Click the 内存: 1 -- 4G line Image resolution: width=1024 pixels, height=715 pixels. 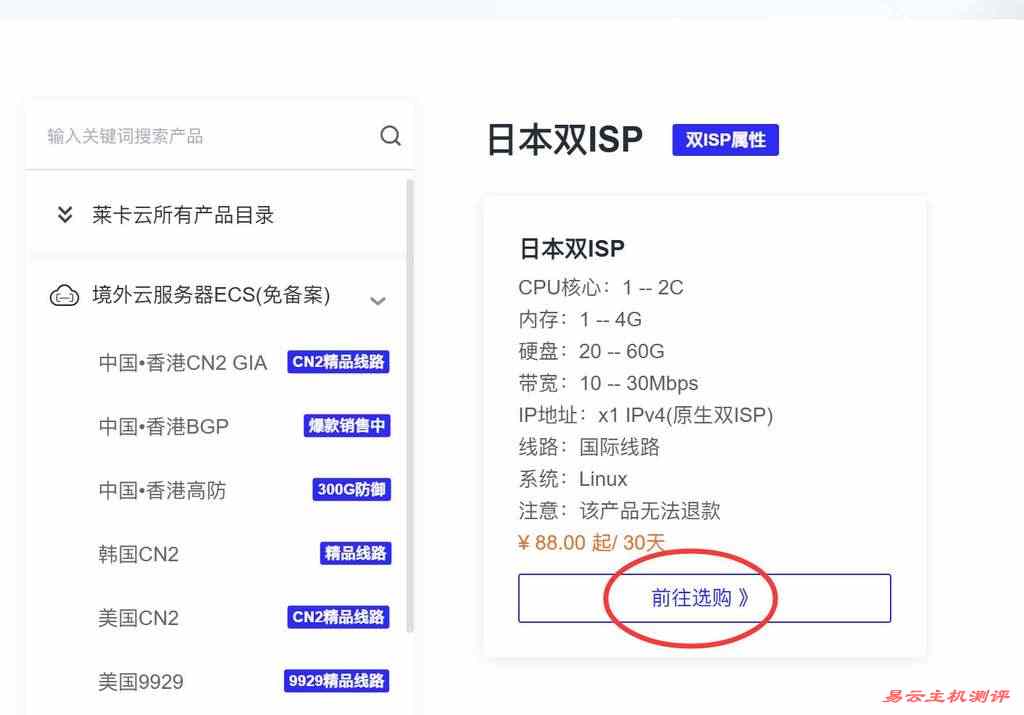pos(580,319)
